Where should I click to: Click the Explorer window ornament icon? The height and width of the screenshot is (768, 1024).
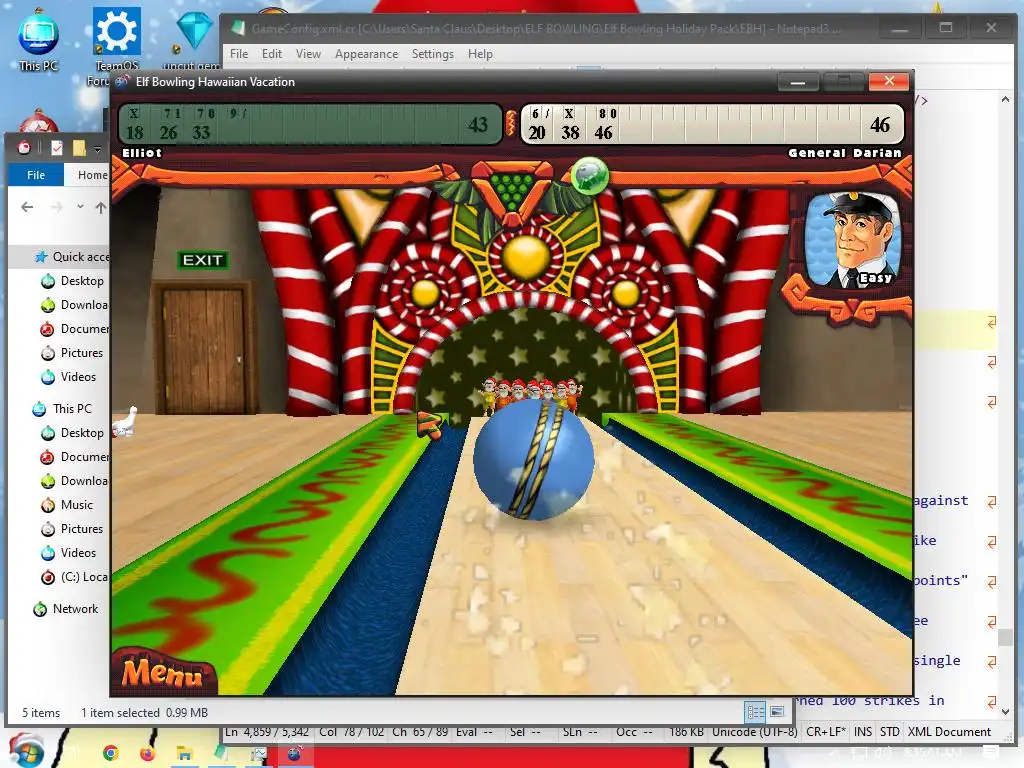click(24, 148)
